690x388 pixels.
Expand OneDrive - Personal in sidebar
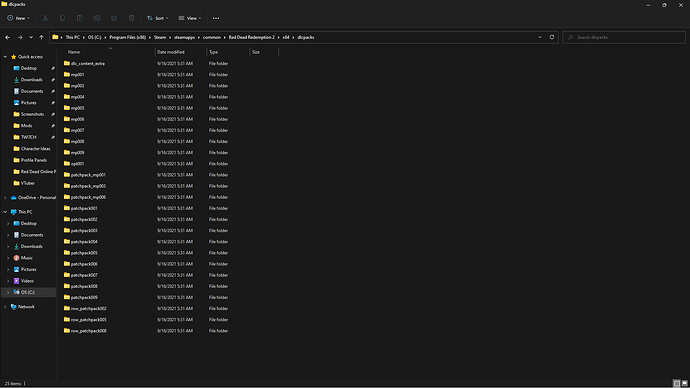[5, 198]
